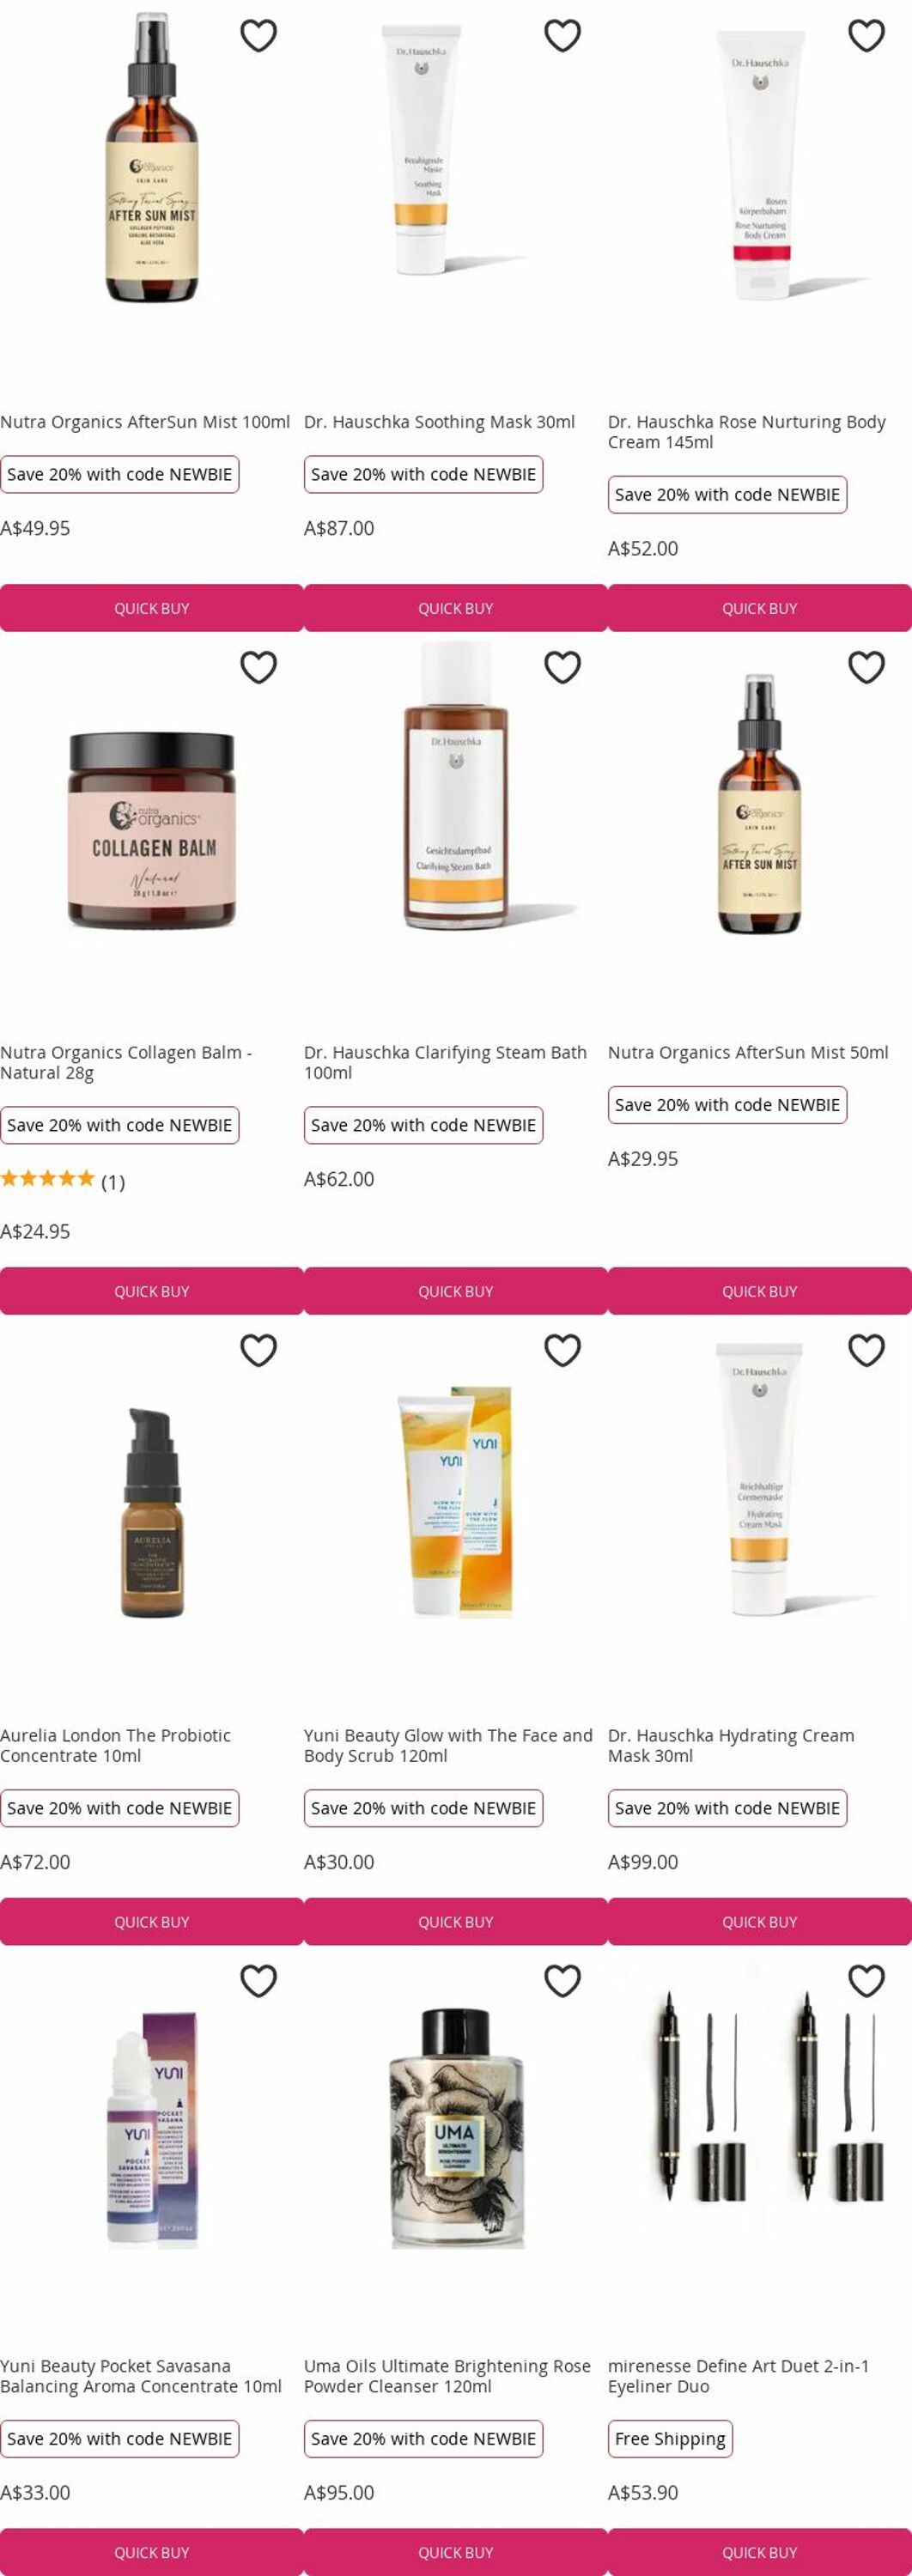Add Yuni Glow Face and Body Scrub to wishlist
This screenshot has height=2576, width=912.
coord(562,1350)
